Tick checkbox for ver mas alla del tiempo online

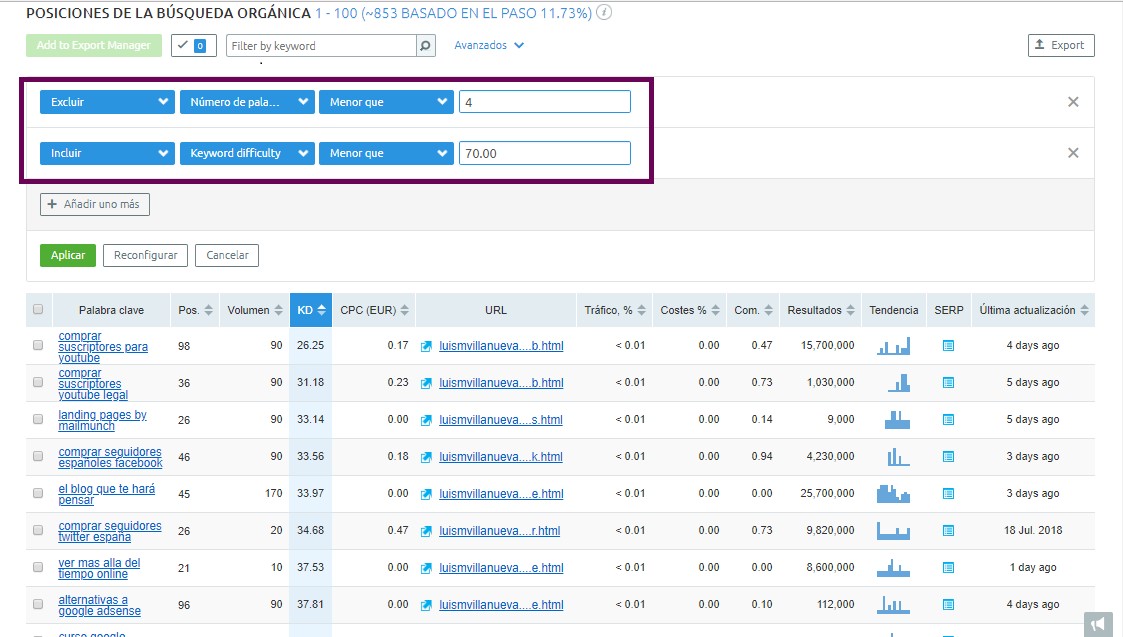[38, 568]
